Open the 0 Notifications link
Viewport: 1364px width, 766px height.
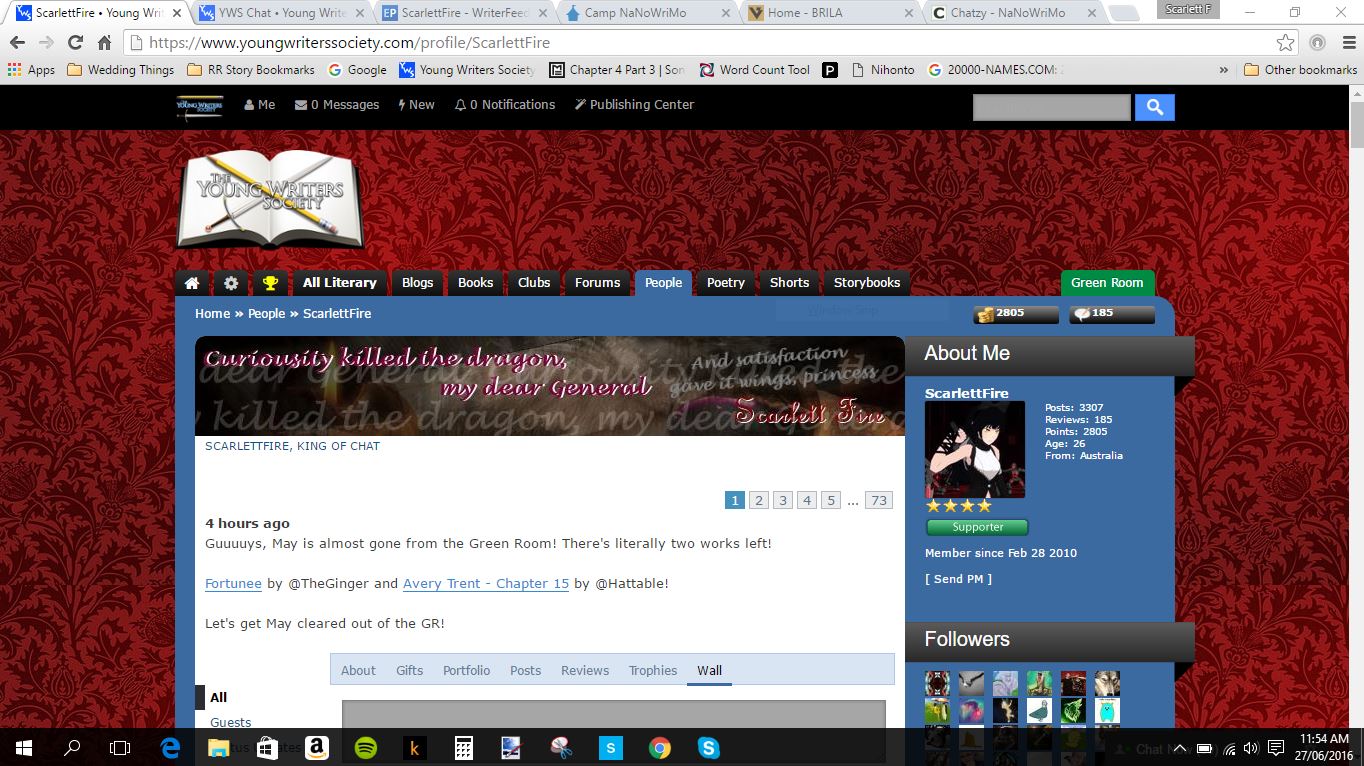505,105
